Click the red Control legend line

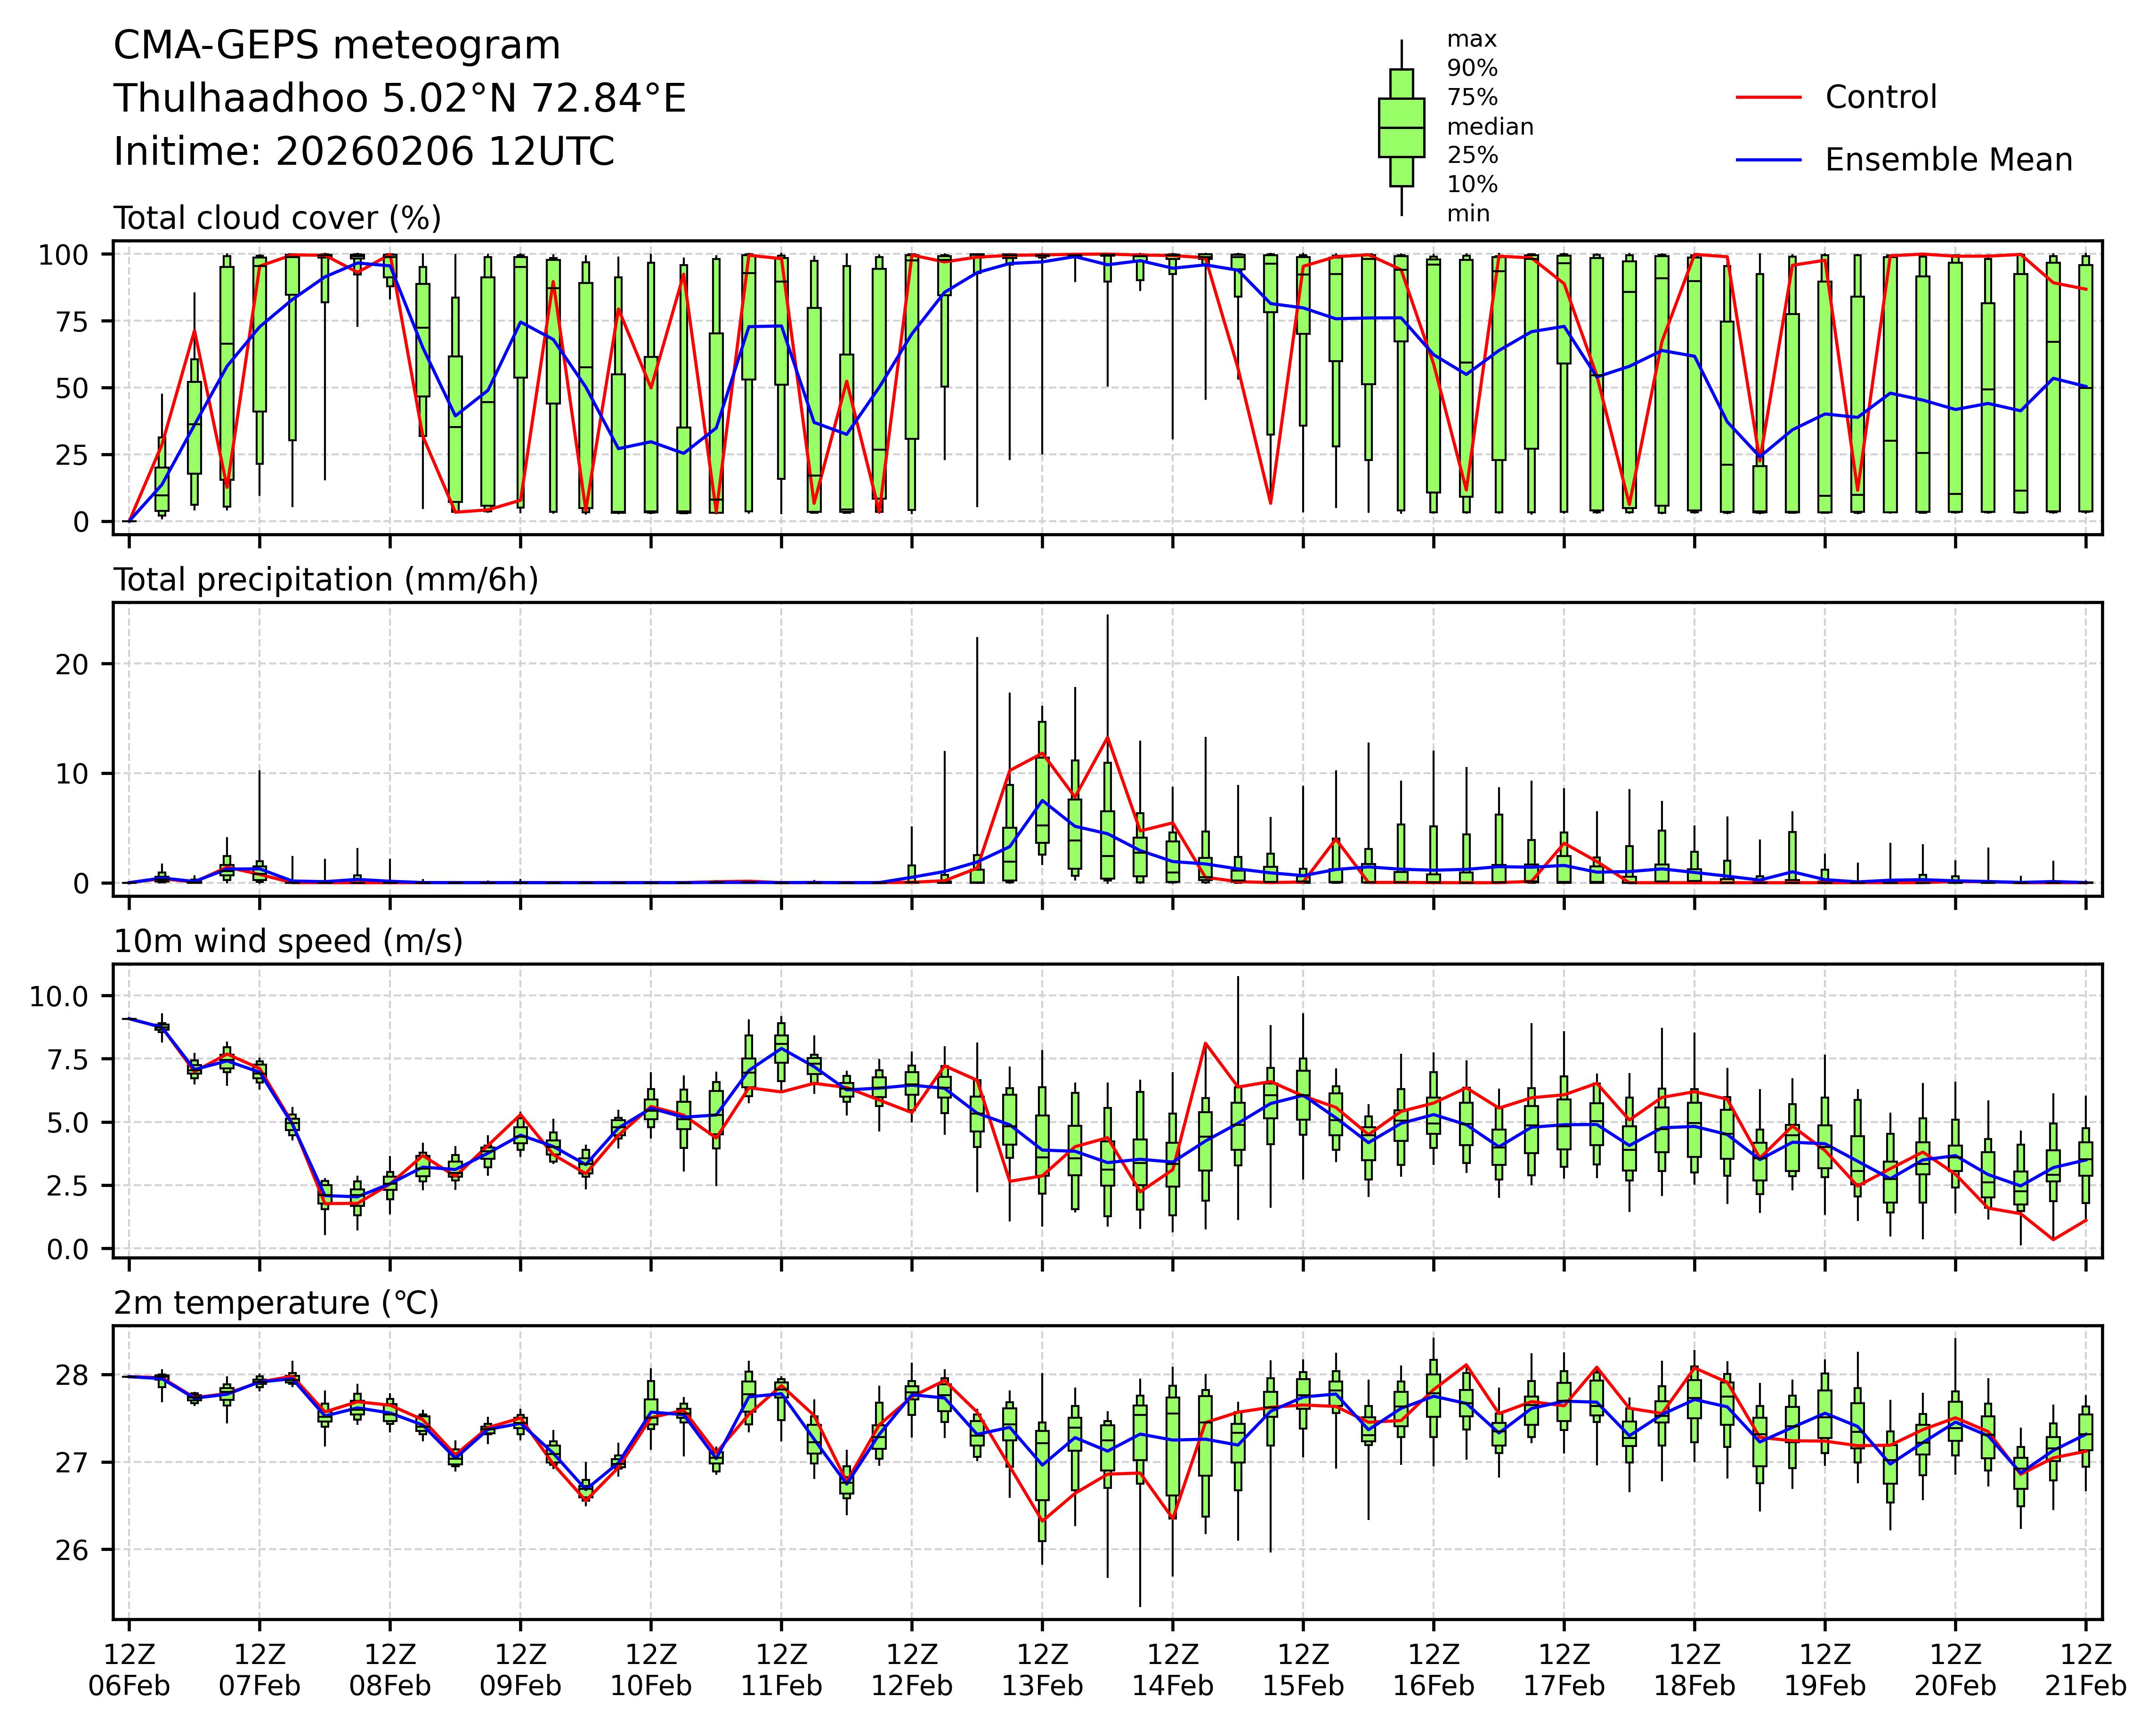[1768, 98]
